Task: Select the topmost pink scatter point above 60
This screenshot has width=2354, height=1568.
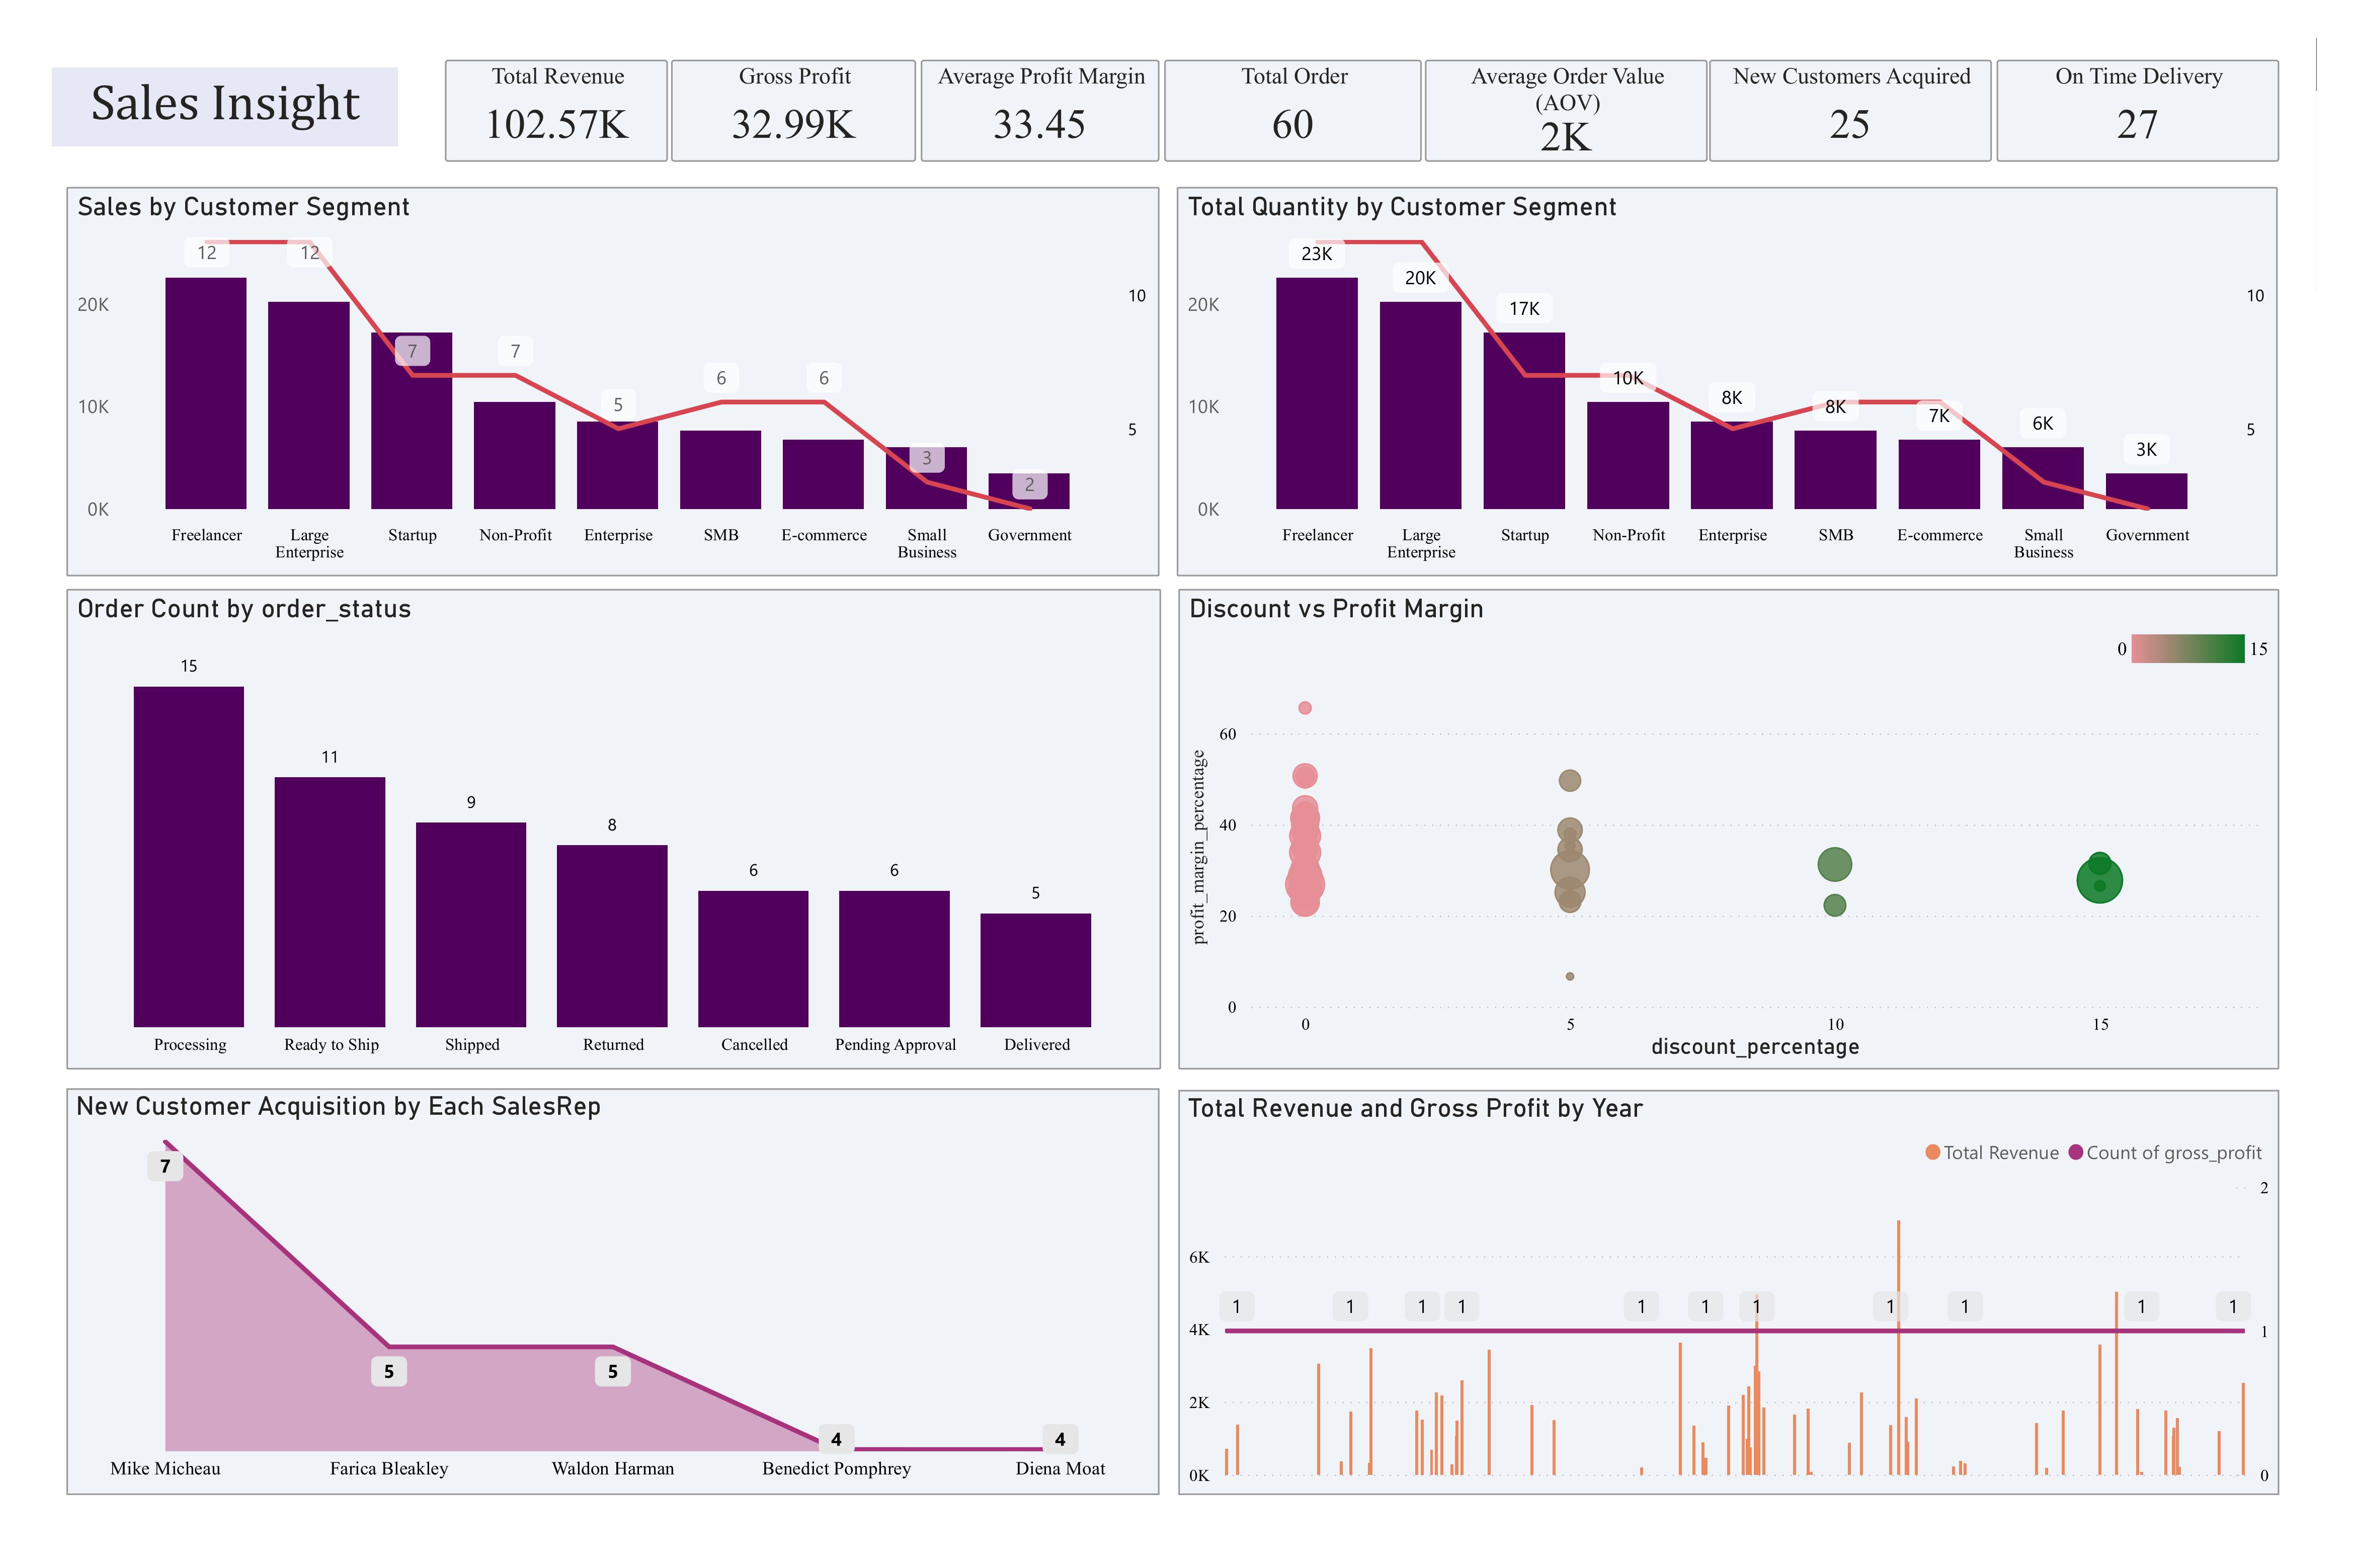Action: 1305,708
